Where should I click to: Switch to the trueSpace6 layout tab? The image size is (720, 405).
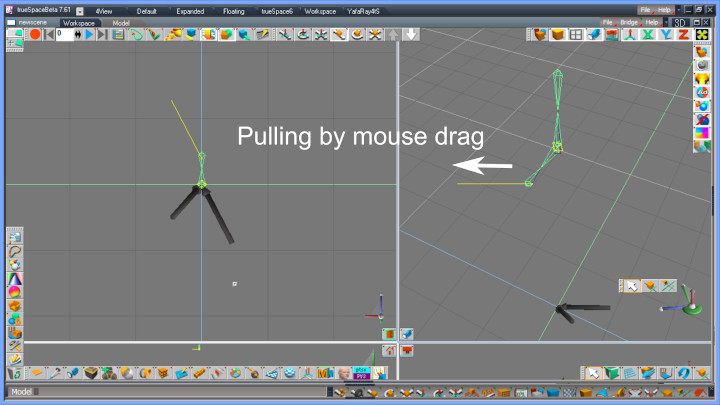click(x=277, y=11)
